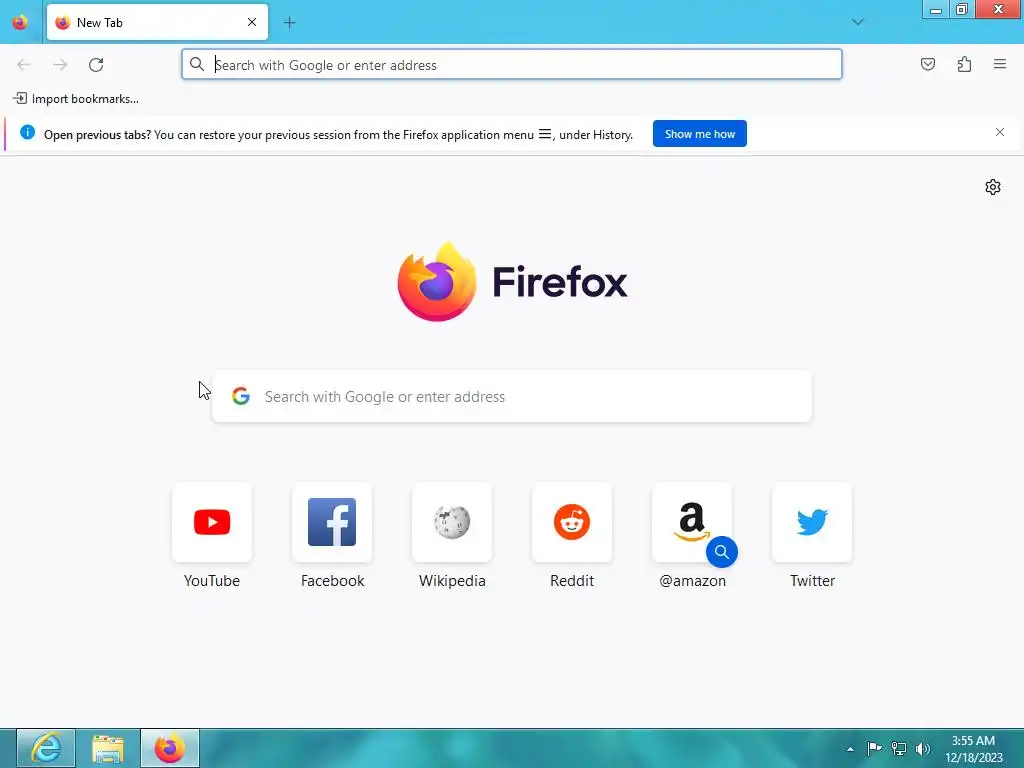Click the Firefox logo on new tab page
This screenshot has width=1024, height=768.
(512, 281)
